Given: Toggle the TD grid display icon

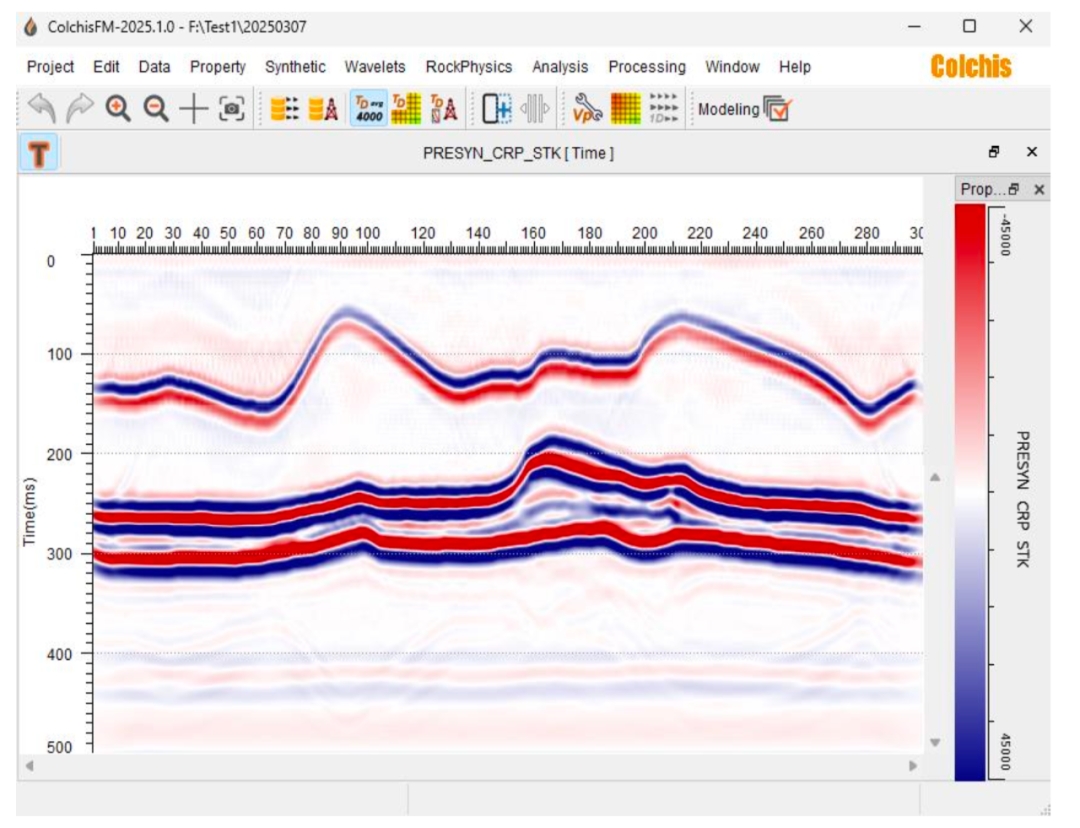Looking at the screenshot, I should click(406, 109).
